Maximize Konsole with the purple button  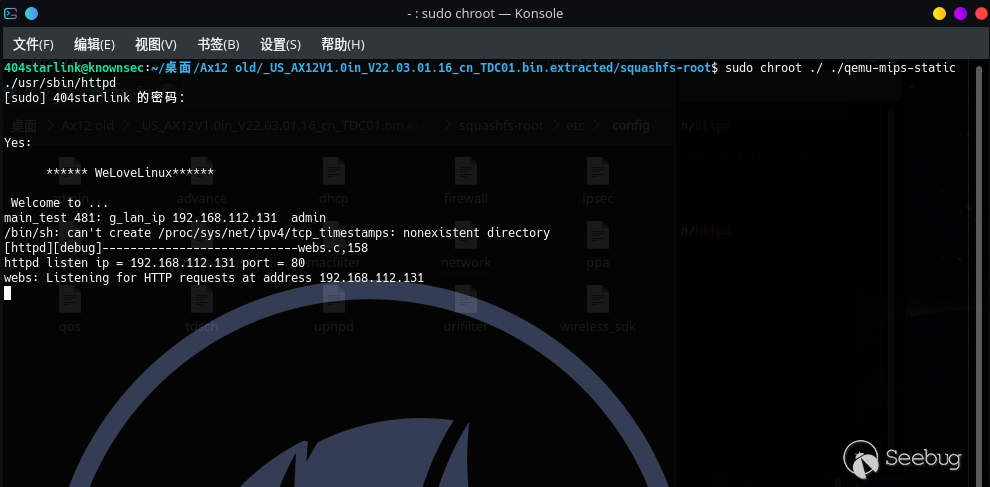pos(960,13)
